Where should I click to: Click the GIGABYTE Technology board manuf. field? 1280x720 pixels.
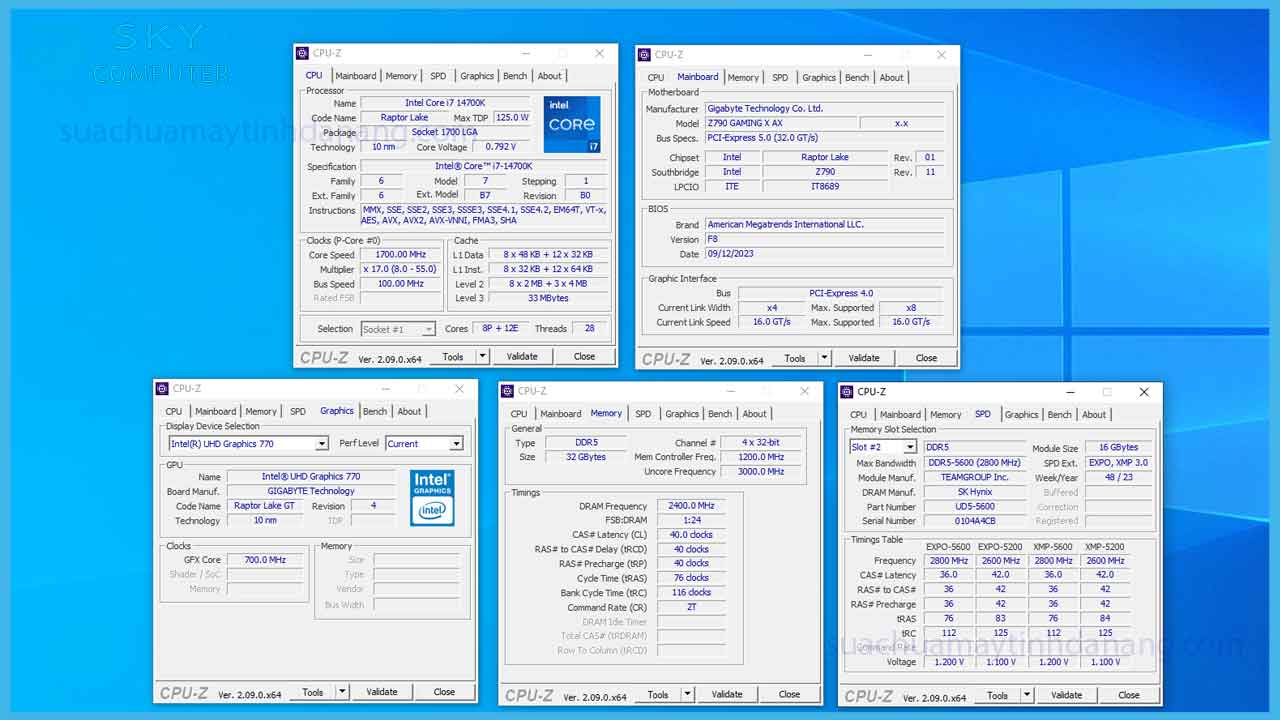[311, 491]
